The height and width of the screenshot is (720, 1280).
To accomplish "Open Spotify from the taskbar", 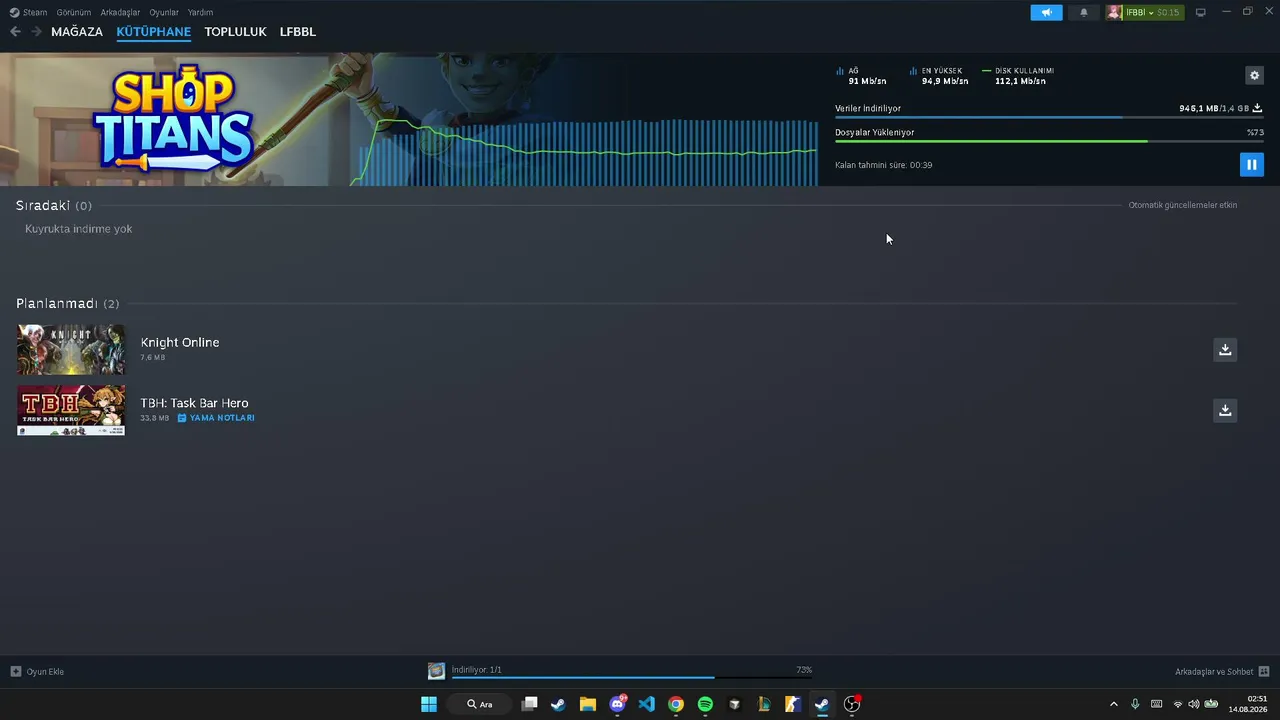I will (x=705, y=704).
